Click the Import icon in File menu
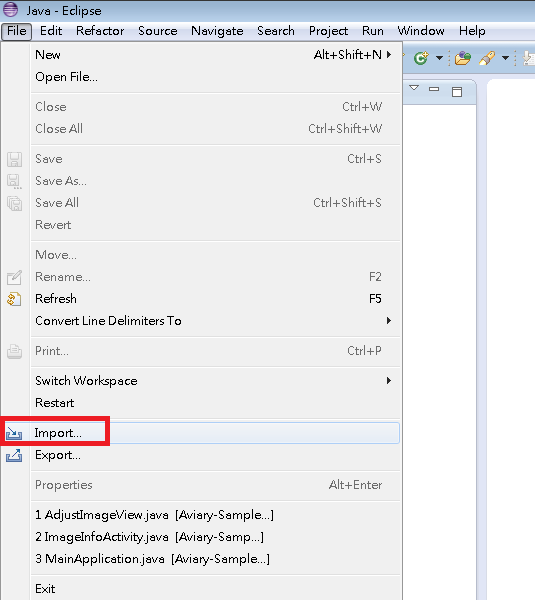 pos(14,434)
